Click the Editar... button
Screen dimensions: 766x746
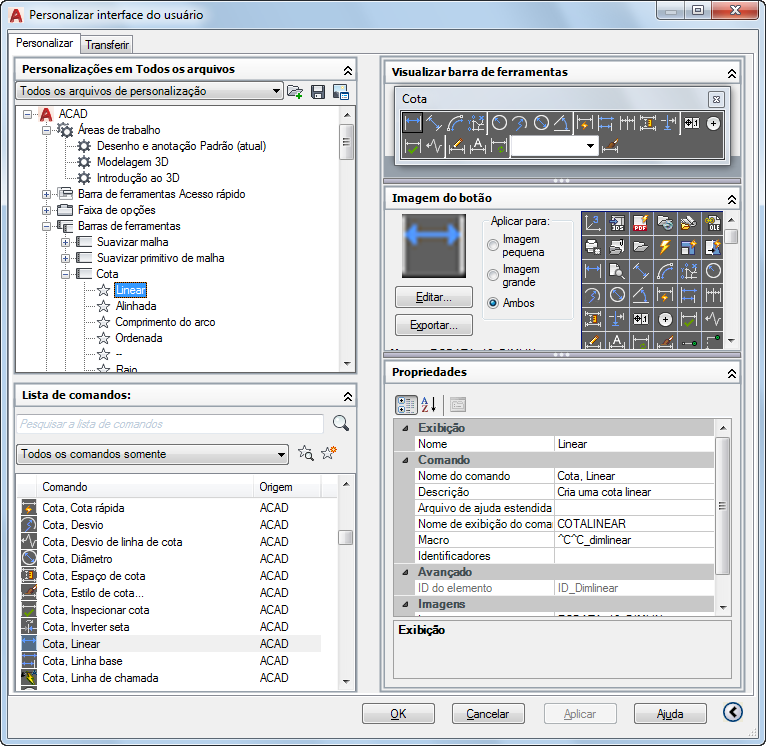point(434,297)
